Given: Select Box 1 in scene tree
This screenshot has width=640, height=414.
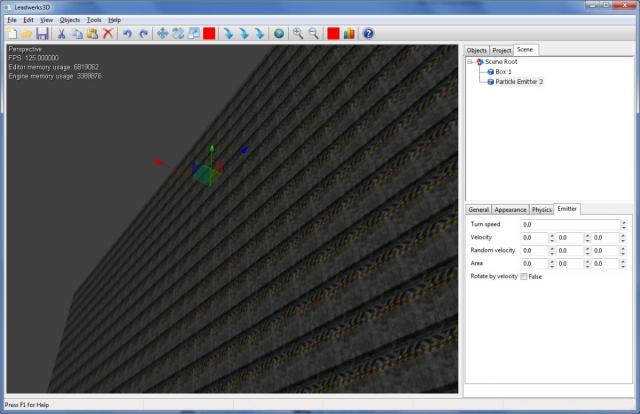Looking at the screenshot, I should (503, 71).
